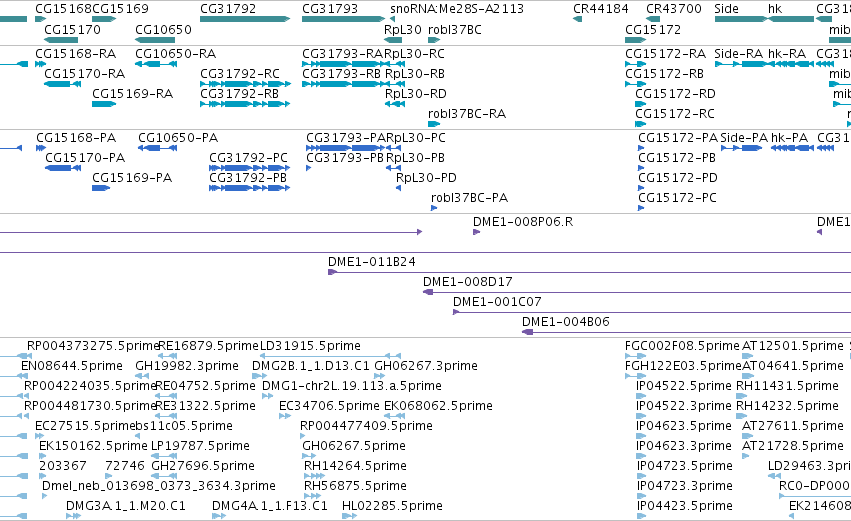This screenshot has height=521, width=851.
Task: Select protein CG31793-PB
Action: (309, 168)
